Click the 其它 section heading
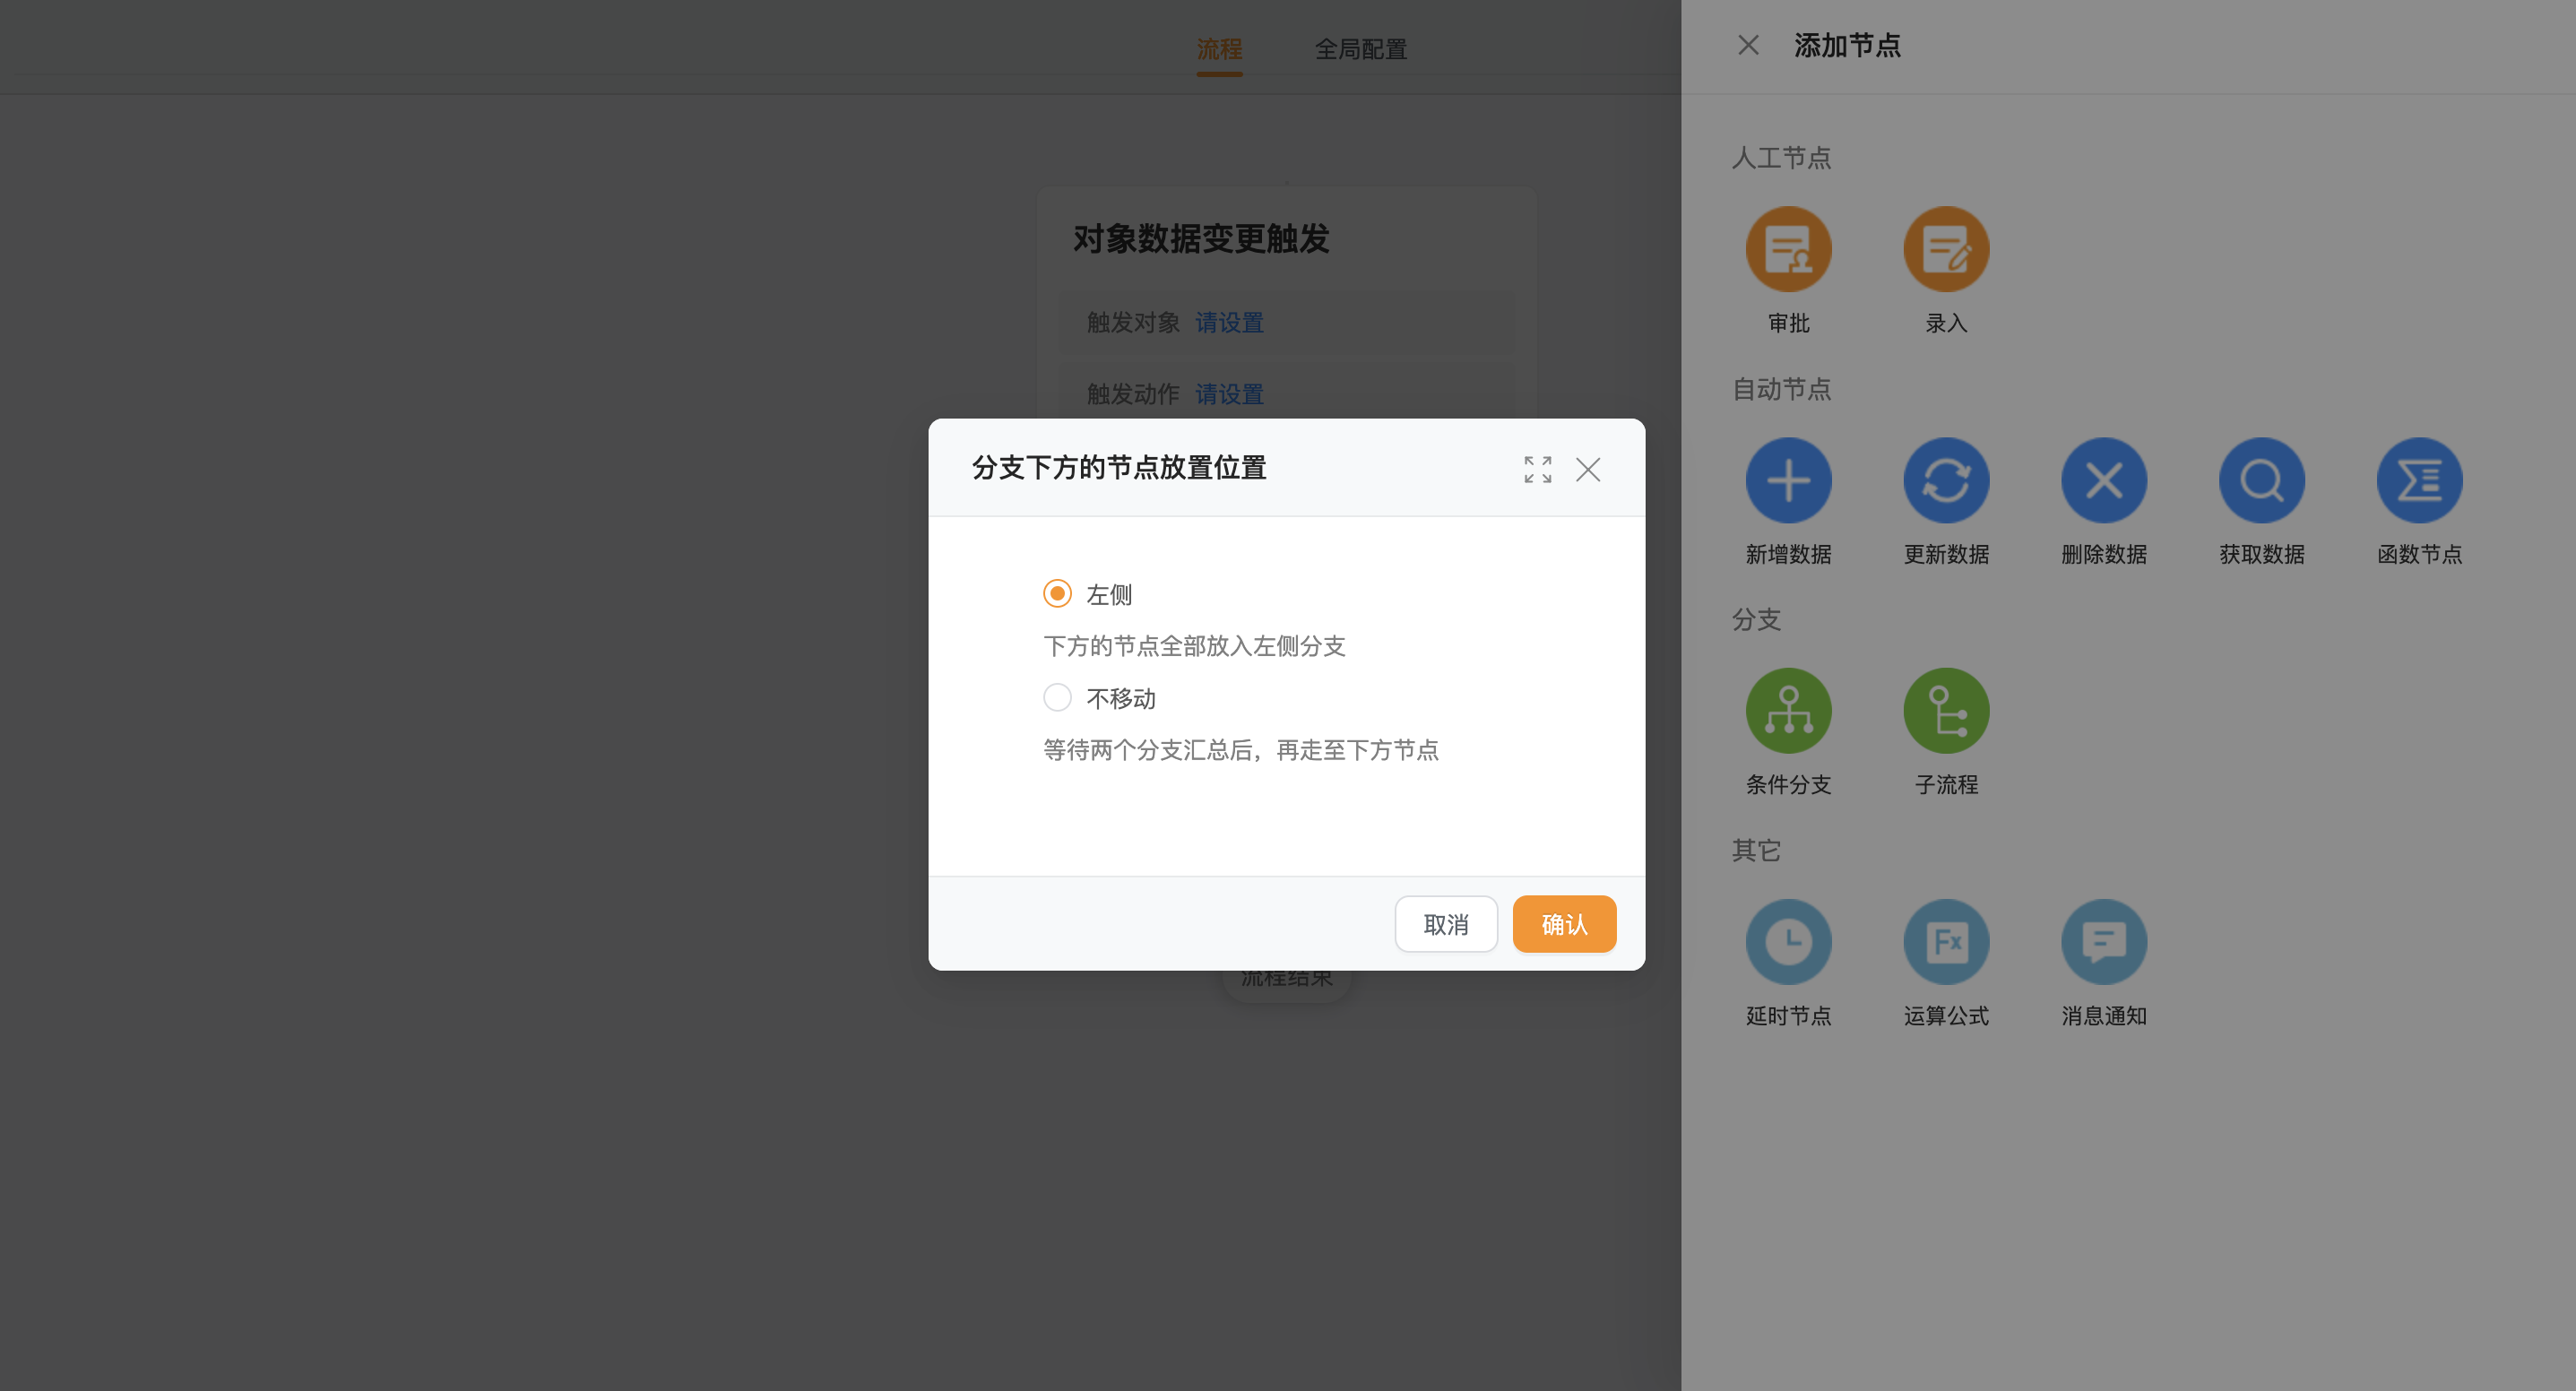Viewport: 2576px width, 1391px height. (x=1756, y=851)
